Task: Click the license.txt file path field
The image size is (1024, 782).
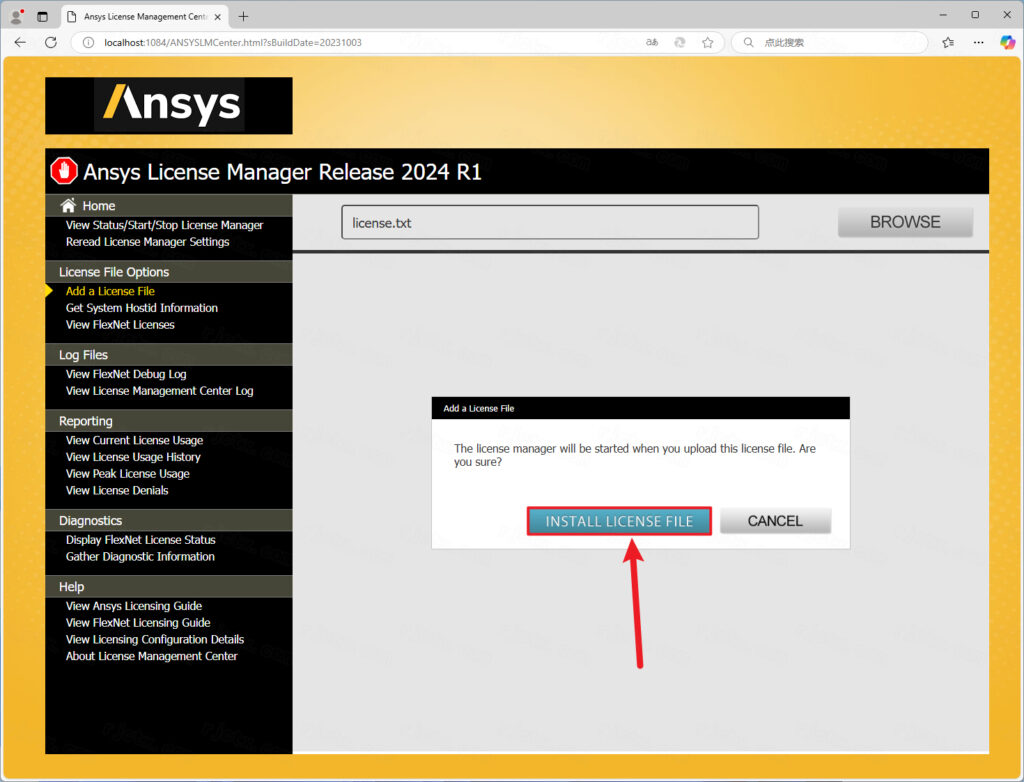Action: click(x=549, y=222)
